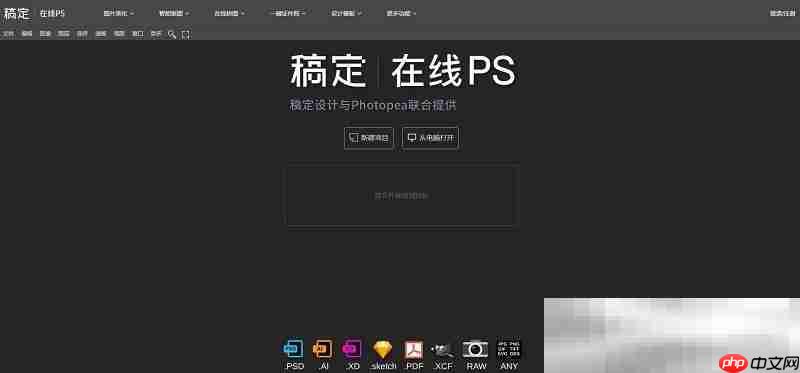This screenshot has height=373, width=800.
Task: Click the 新建项目 new project button
Action: pos(369,138)
